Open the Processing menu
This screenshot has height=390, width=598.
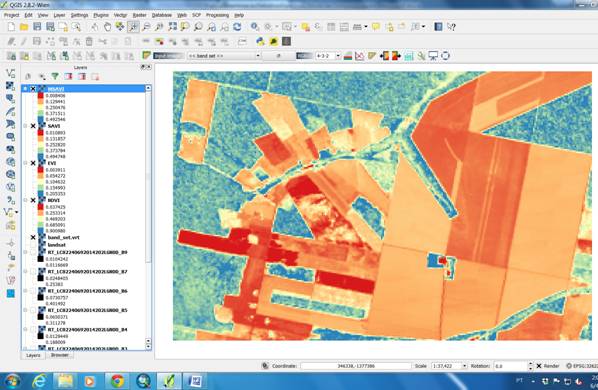click(x=217, y=15)
